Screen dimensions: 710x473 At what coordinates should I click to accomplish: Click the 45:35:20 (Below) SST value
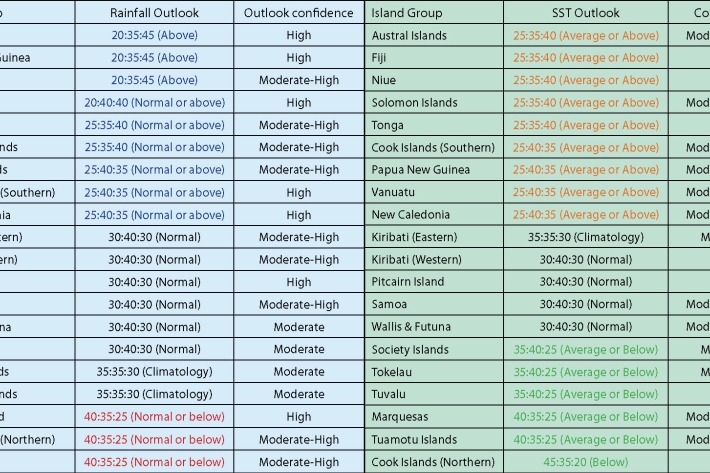(585, 462)
